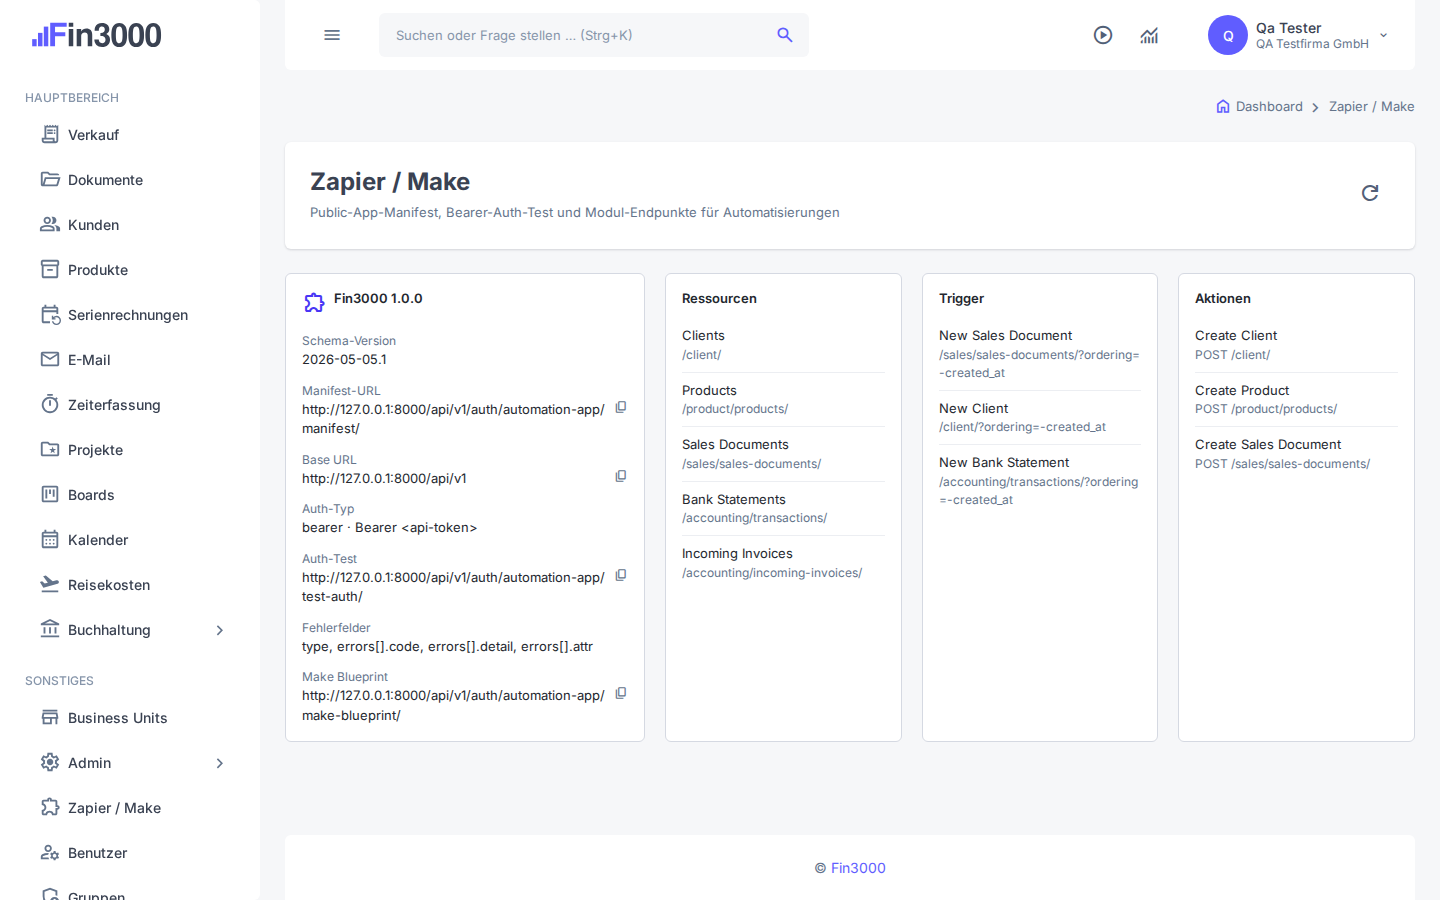Click the E-Mail envelope icon
This screenshot has height=900, width=1440.
pyautogui.click(x=50, y=359)
